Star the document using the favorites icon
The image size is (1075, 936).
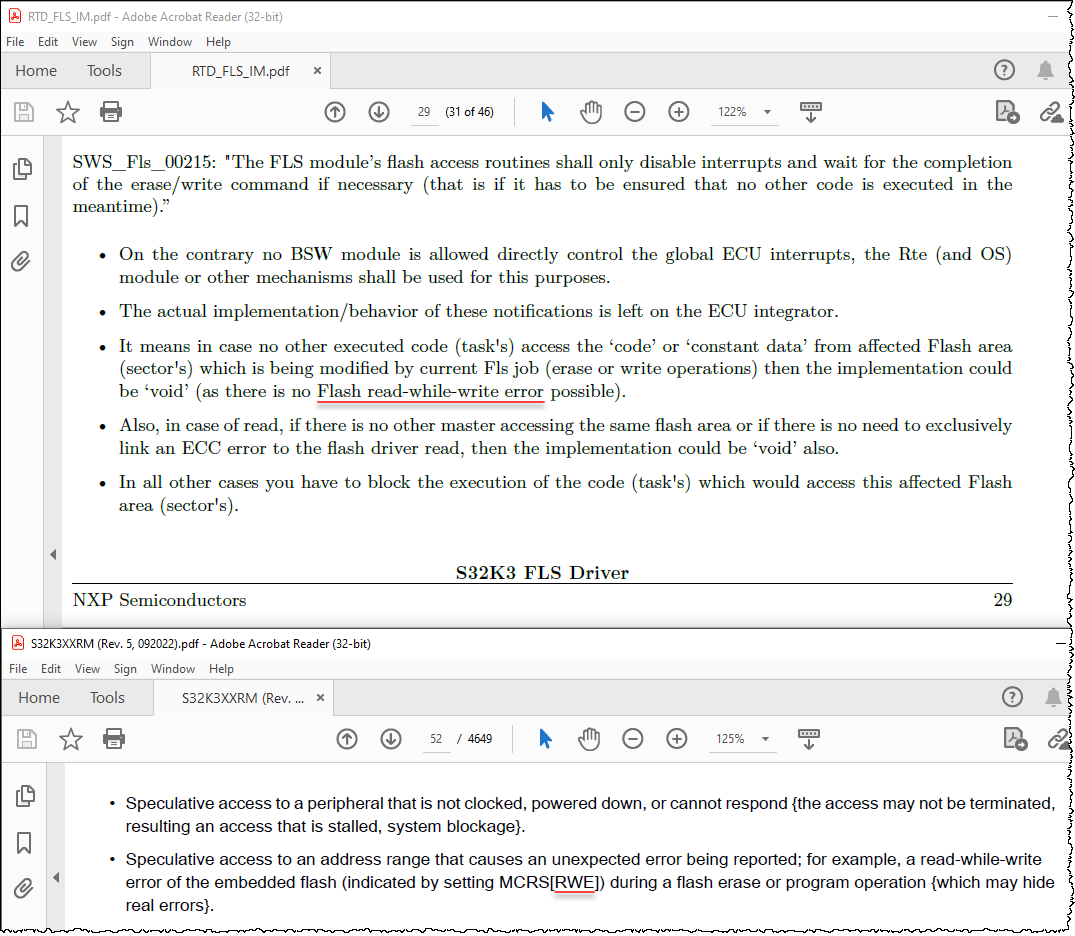tap(67, 112)
